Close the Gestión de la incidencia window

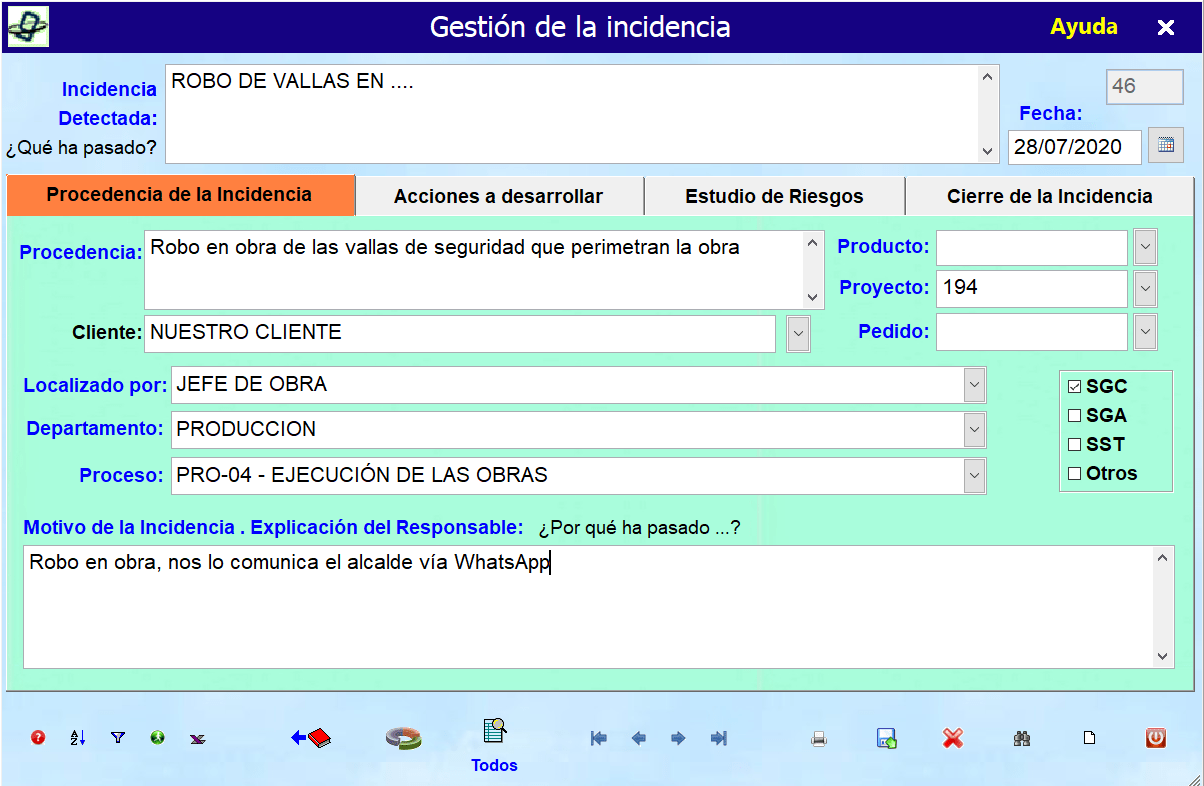(1166, 28)
